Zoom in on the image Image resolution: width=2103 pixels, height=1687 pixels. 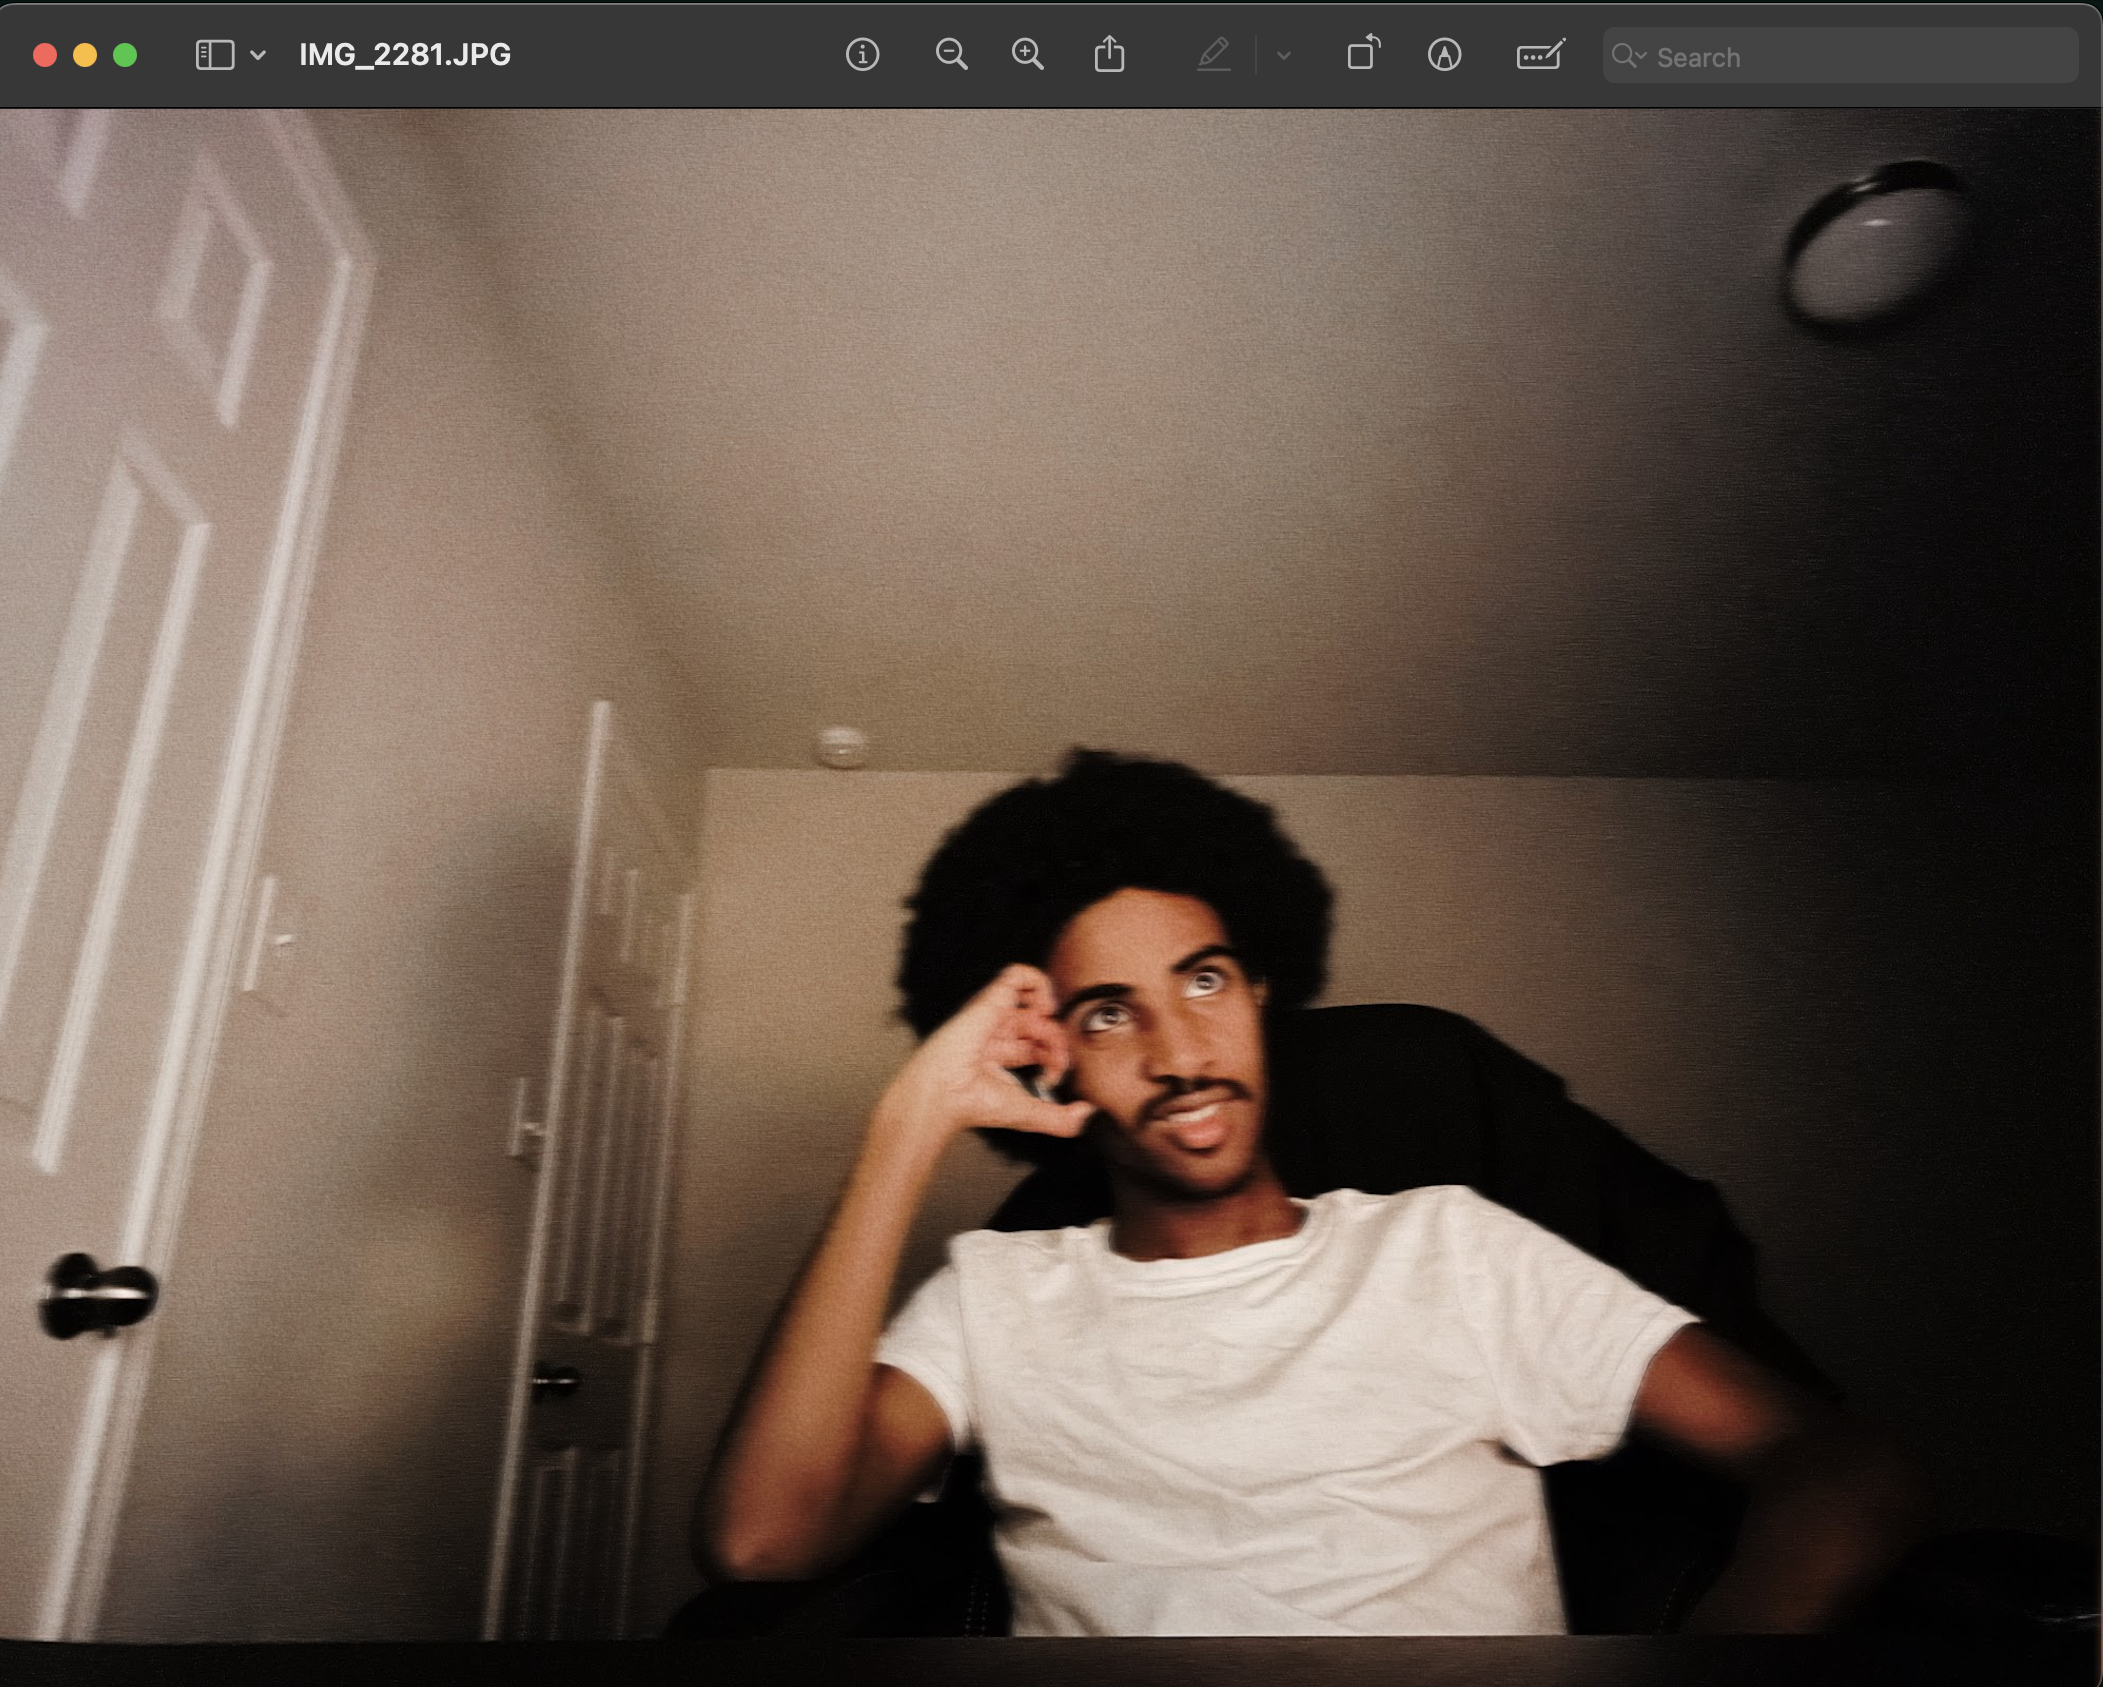[x=1028, y=55]
